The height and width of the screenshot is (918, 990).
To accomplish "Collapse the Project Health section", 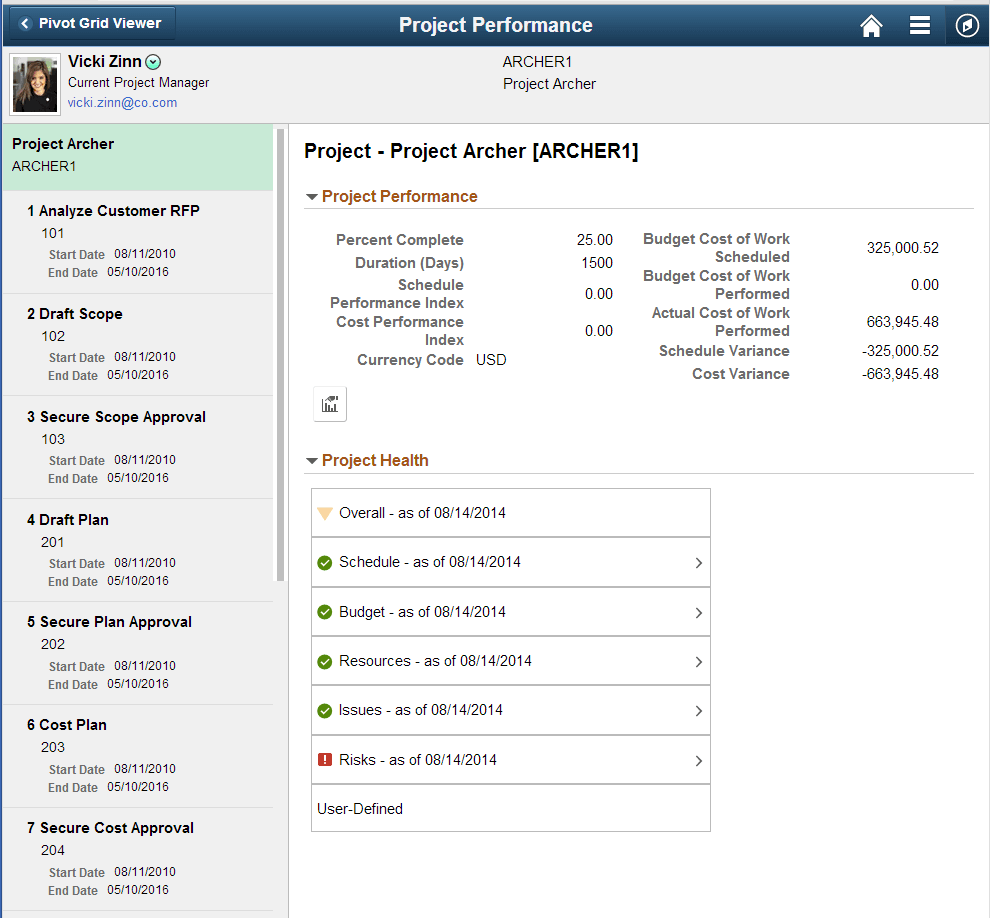I will click(313, 460).
